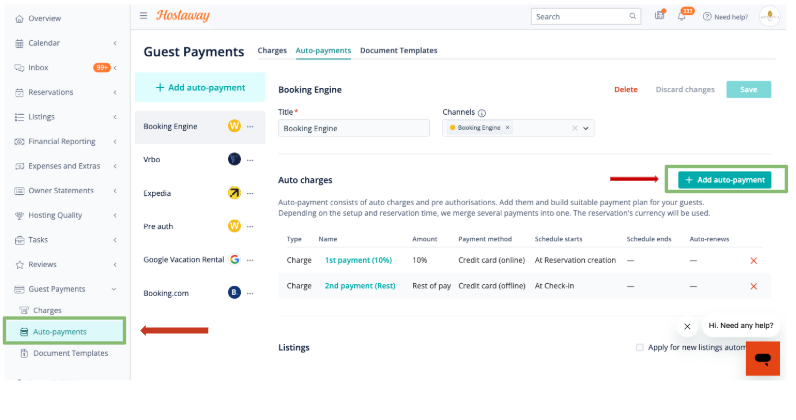Viewport: 796px width, 420px height.
Task: Open the user profile avatar
Action: (770, 16)
